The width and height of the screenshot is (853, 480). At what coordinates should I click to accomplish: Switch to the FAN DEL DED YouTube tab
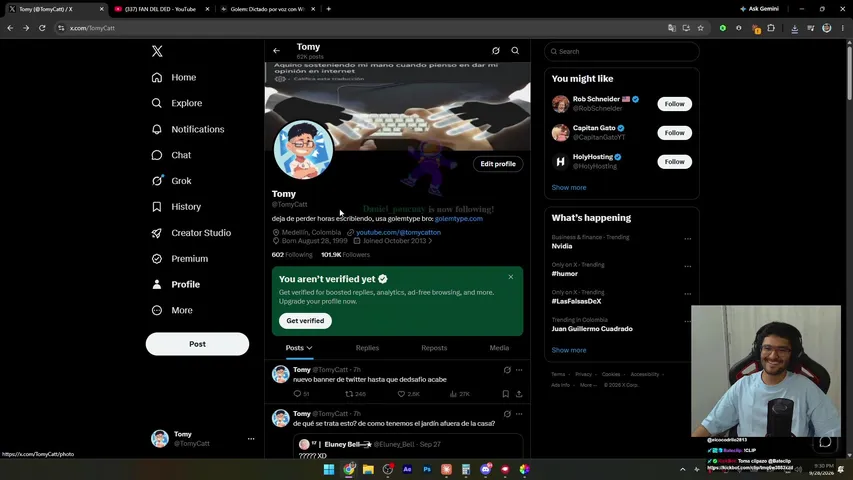tap(160, 9)
